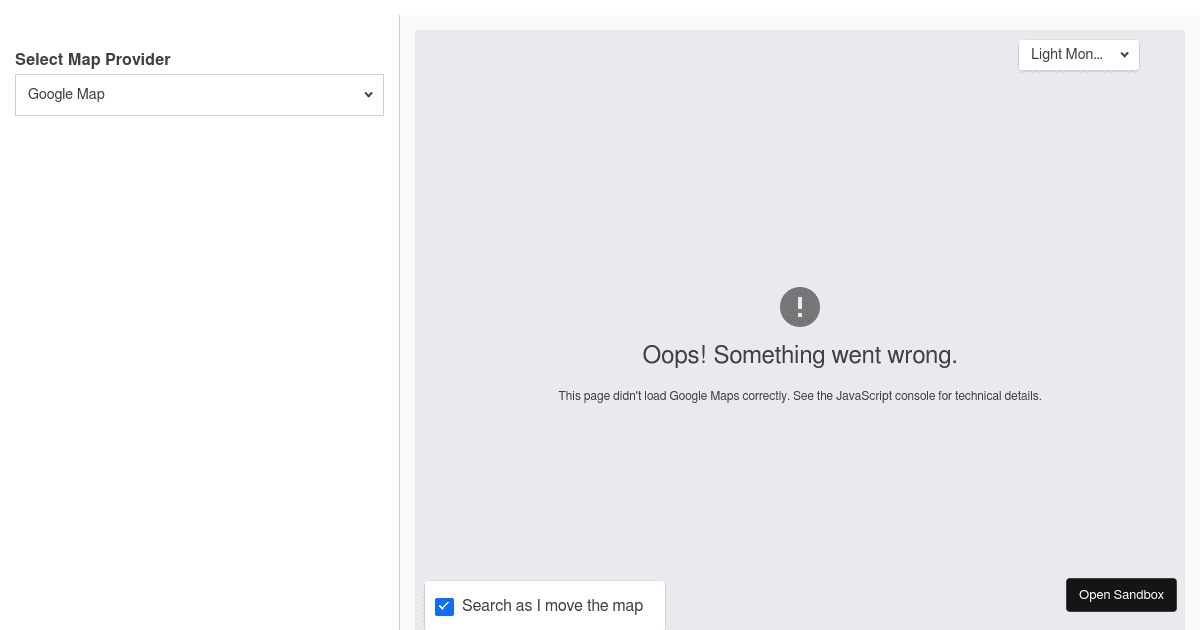This screenshot has height=630, width=1200.
Task: Click the "Oops! Something went wrong." heading
Action: tap(799, 355)
